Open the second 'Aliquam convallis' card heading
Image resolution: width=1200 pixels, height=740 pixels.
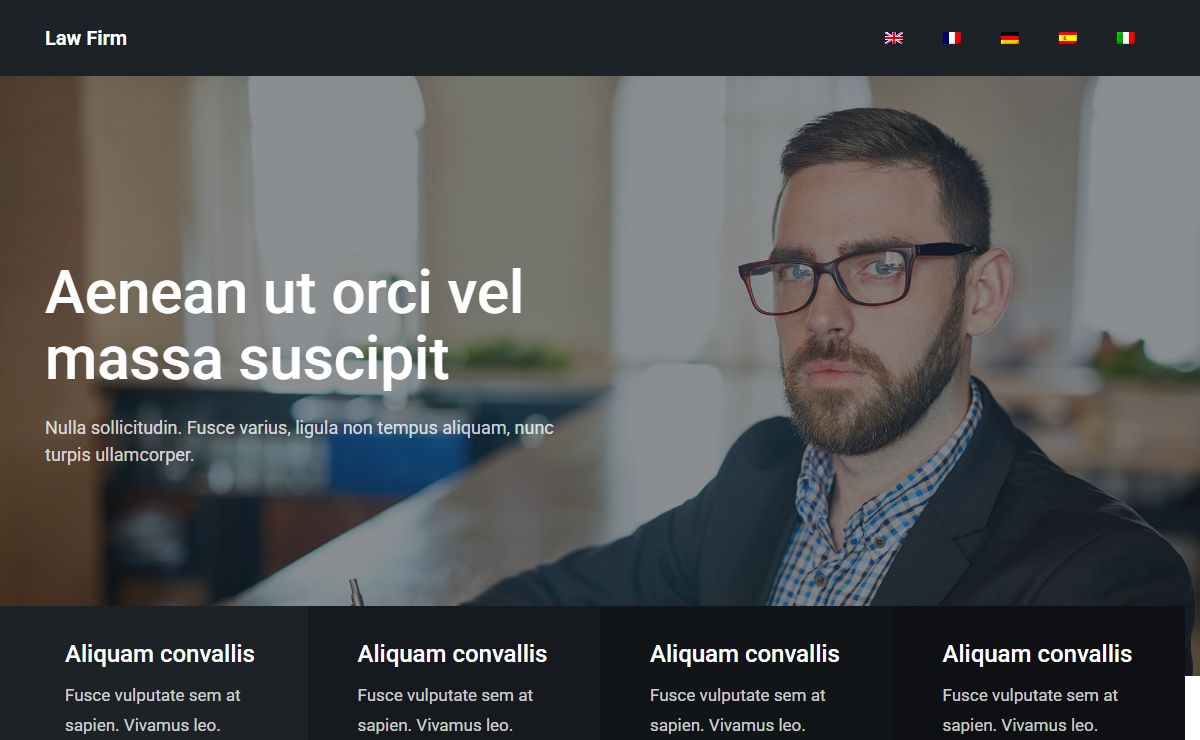452,654
